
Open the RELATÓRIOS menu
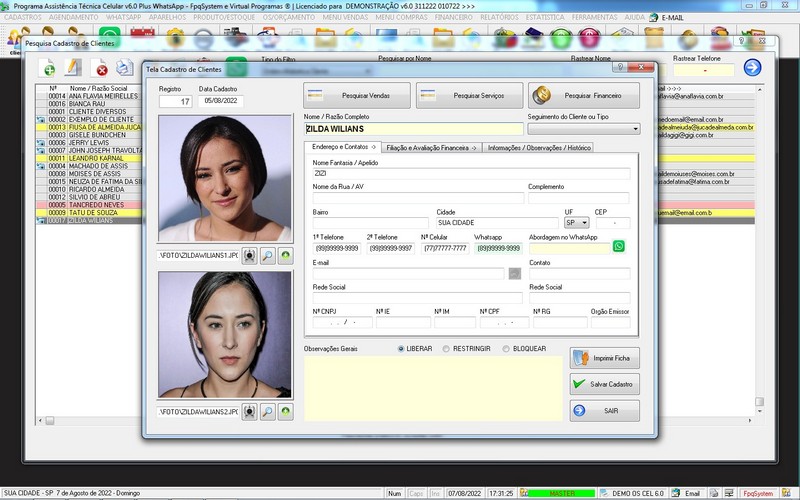(x=499, y=17)
